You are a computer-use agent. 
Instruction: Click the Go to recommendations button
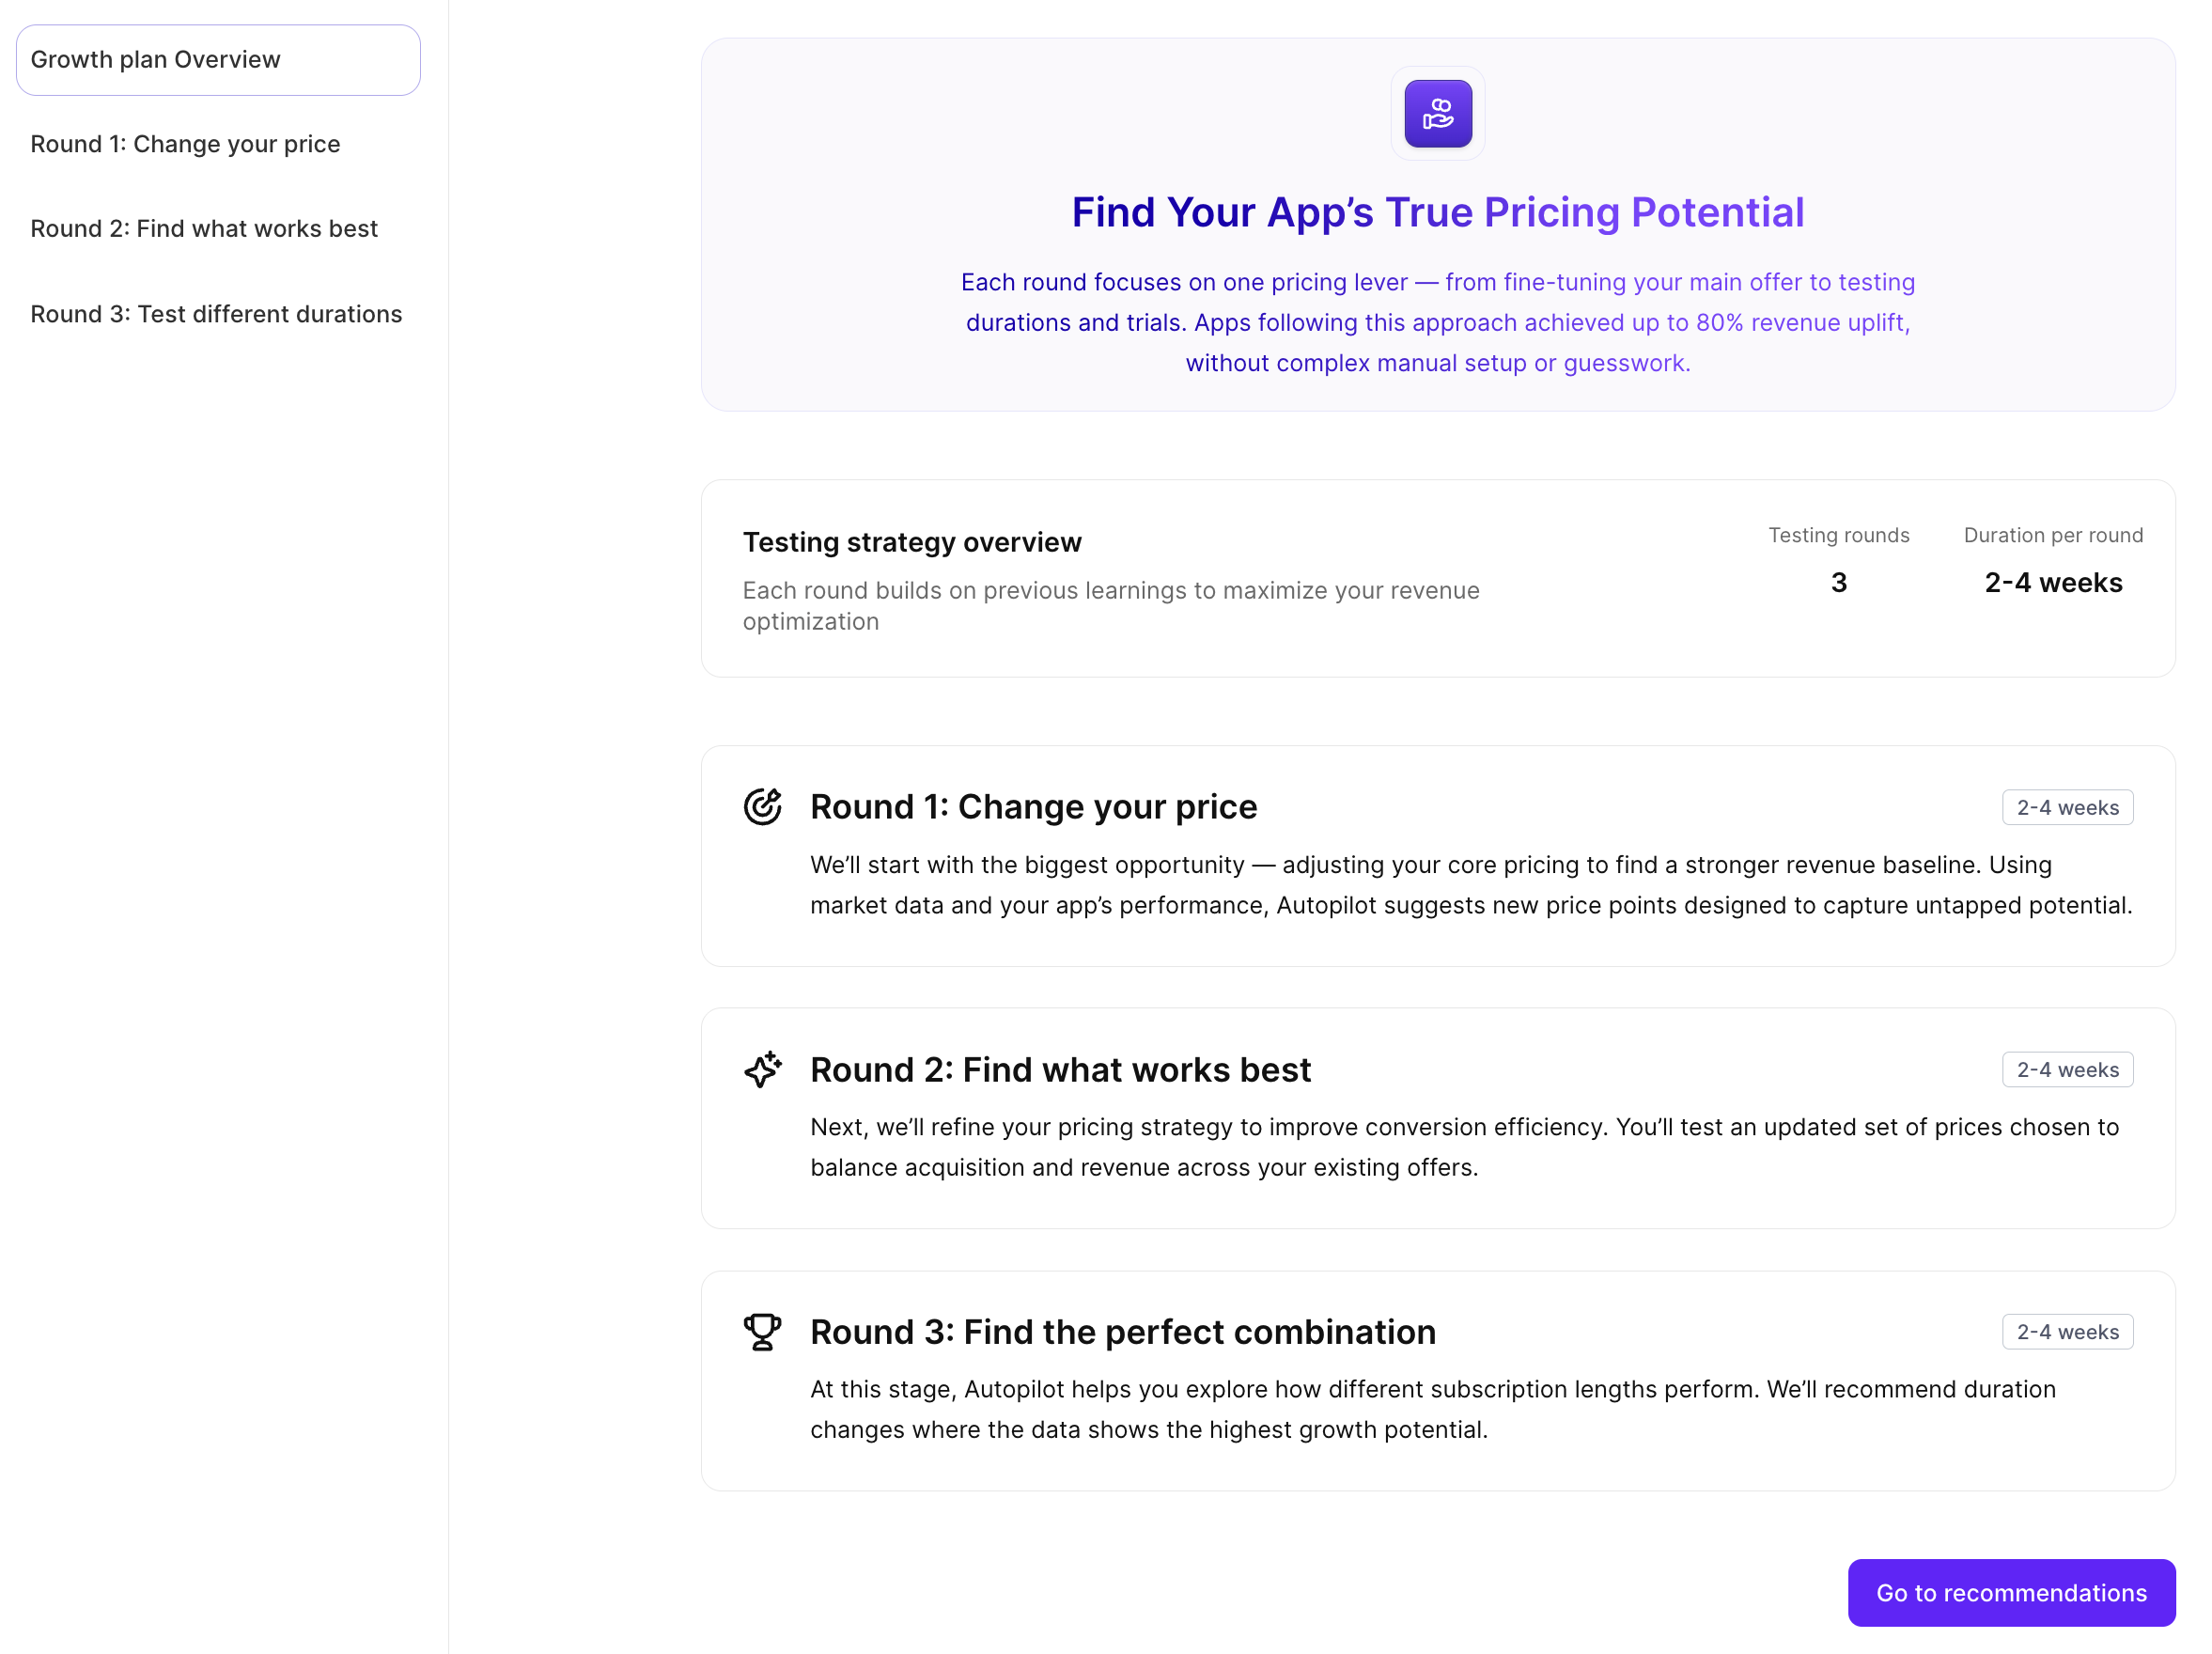point(2011,1592)
